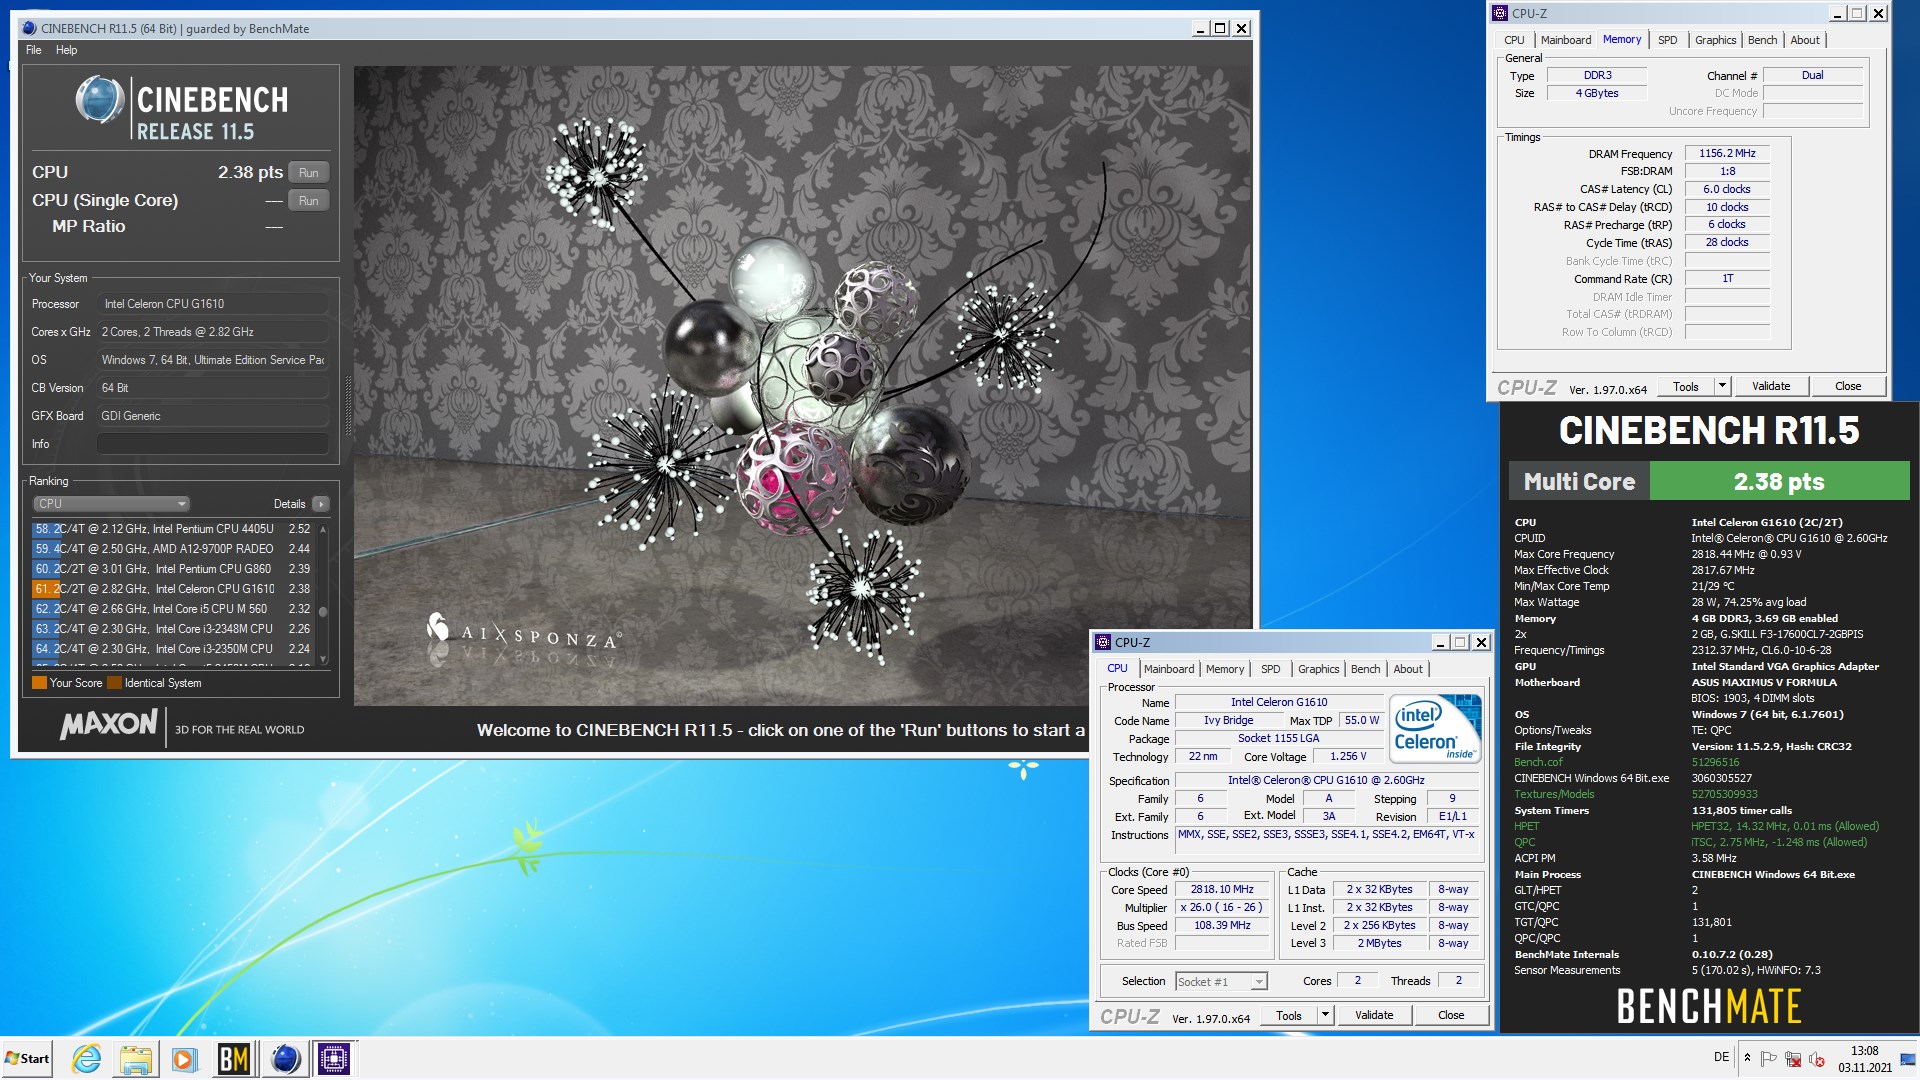The image size is (1920, 1080).
Task: Click Cinebench title bar app icon
Action: pos(28,28)
